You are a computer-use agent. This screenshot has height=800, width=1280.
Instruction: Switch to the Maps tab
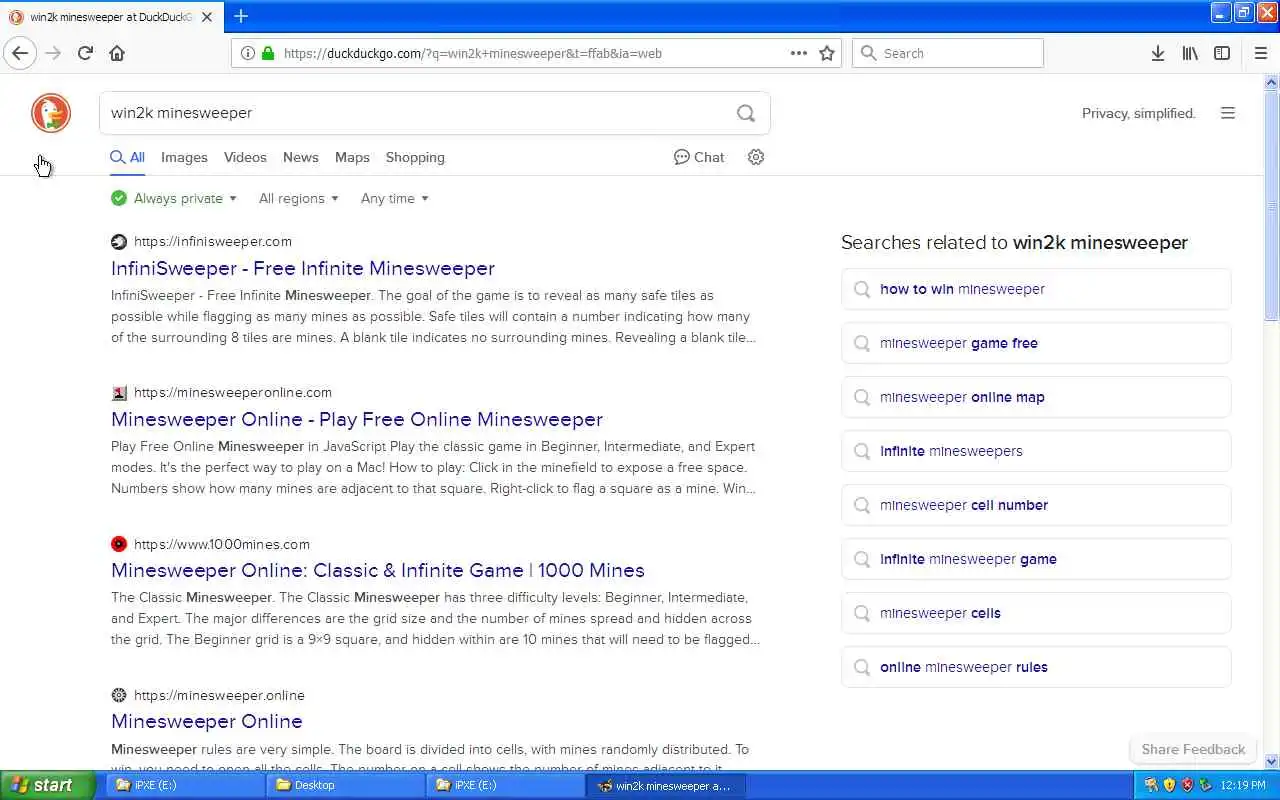(x=352, y=157)
